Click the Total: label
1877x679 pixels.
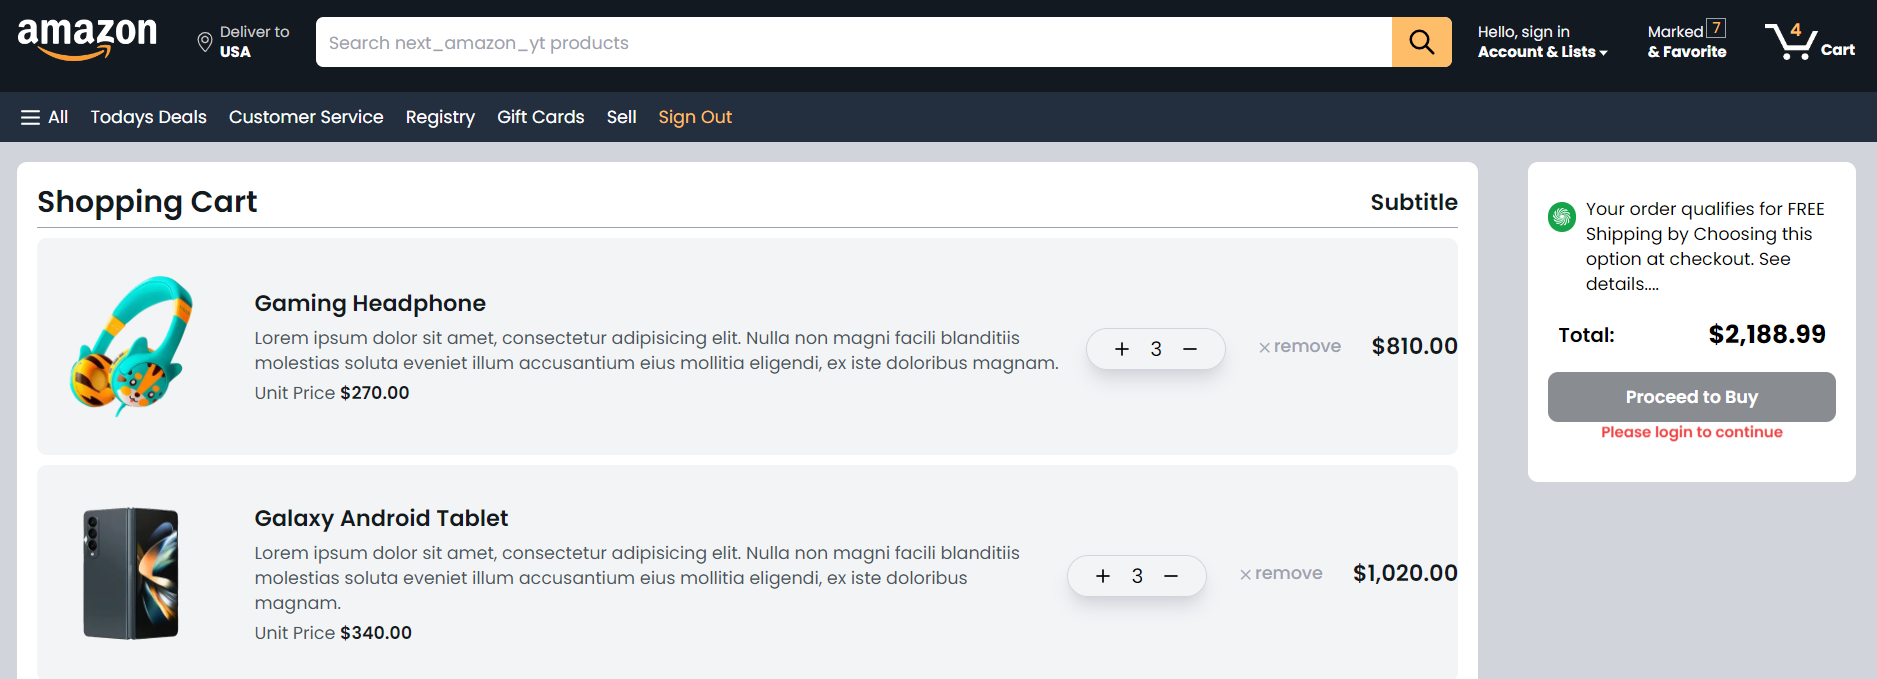click(1586, 335)
